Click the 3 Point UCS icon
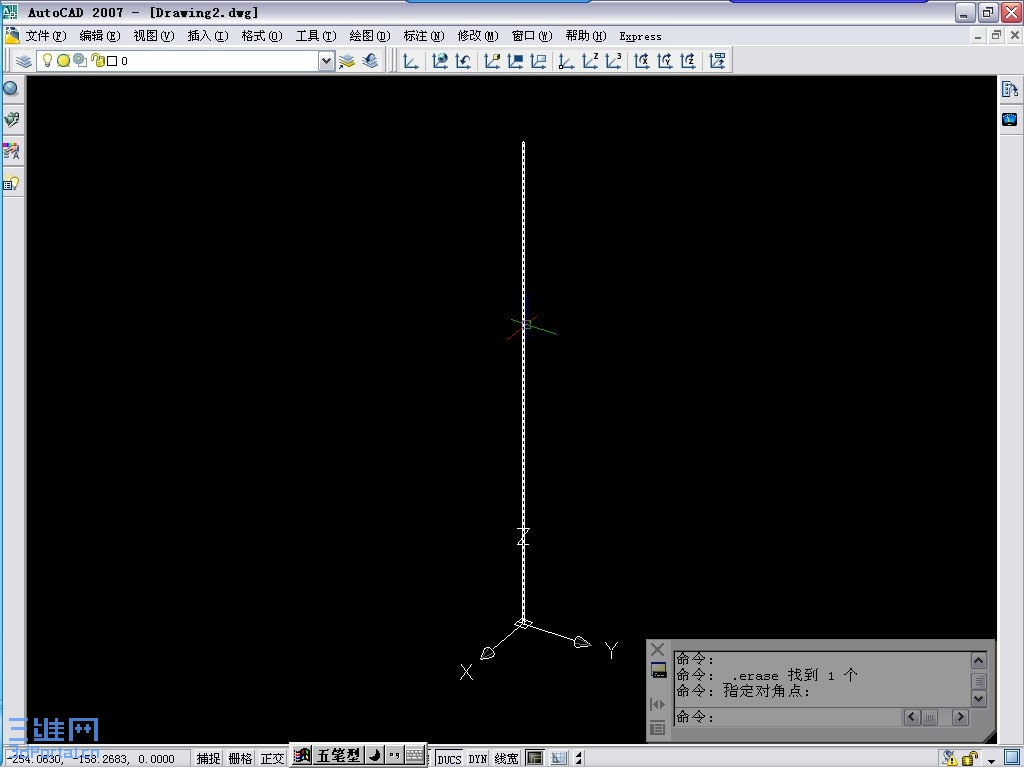1024x768 pixels. [x=613, y=61]
